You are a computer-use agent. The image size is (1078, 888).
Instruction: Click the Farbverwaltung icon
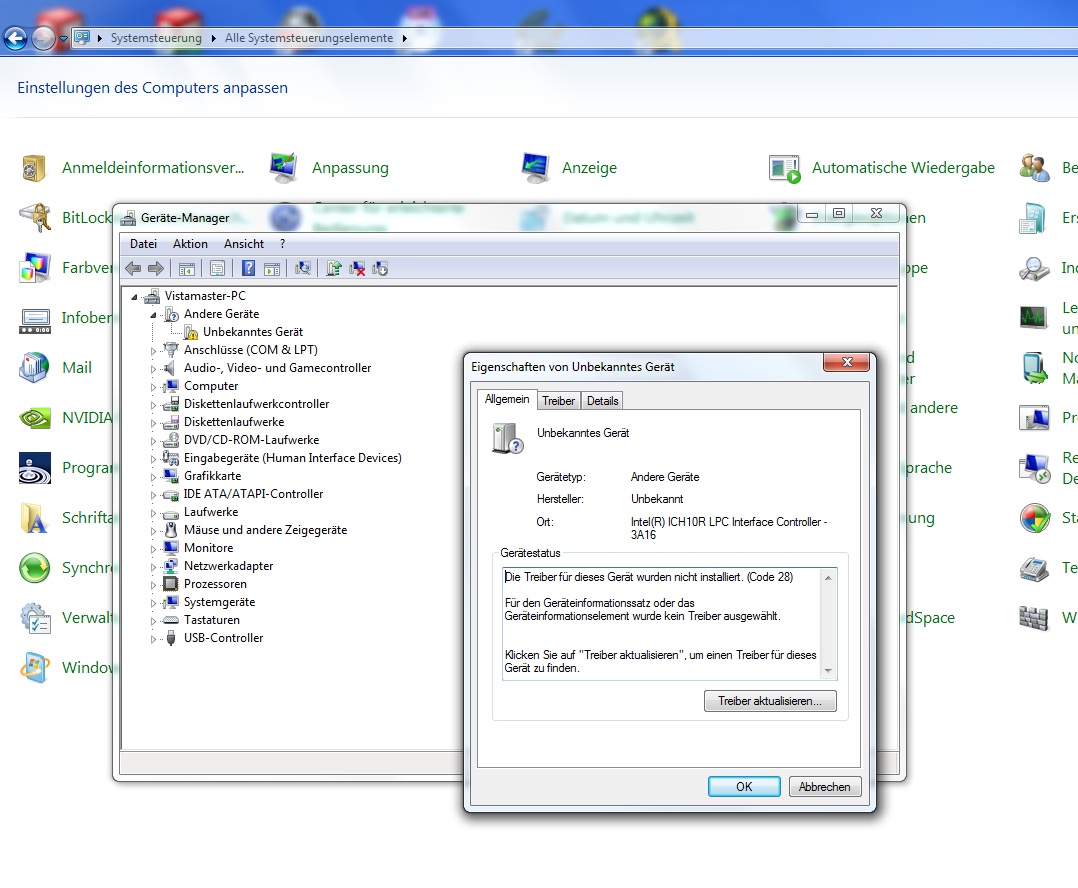pos(34,268)
